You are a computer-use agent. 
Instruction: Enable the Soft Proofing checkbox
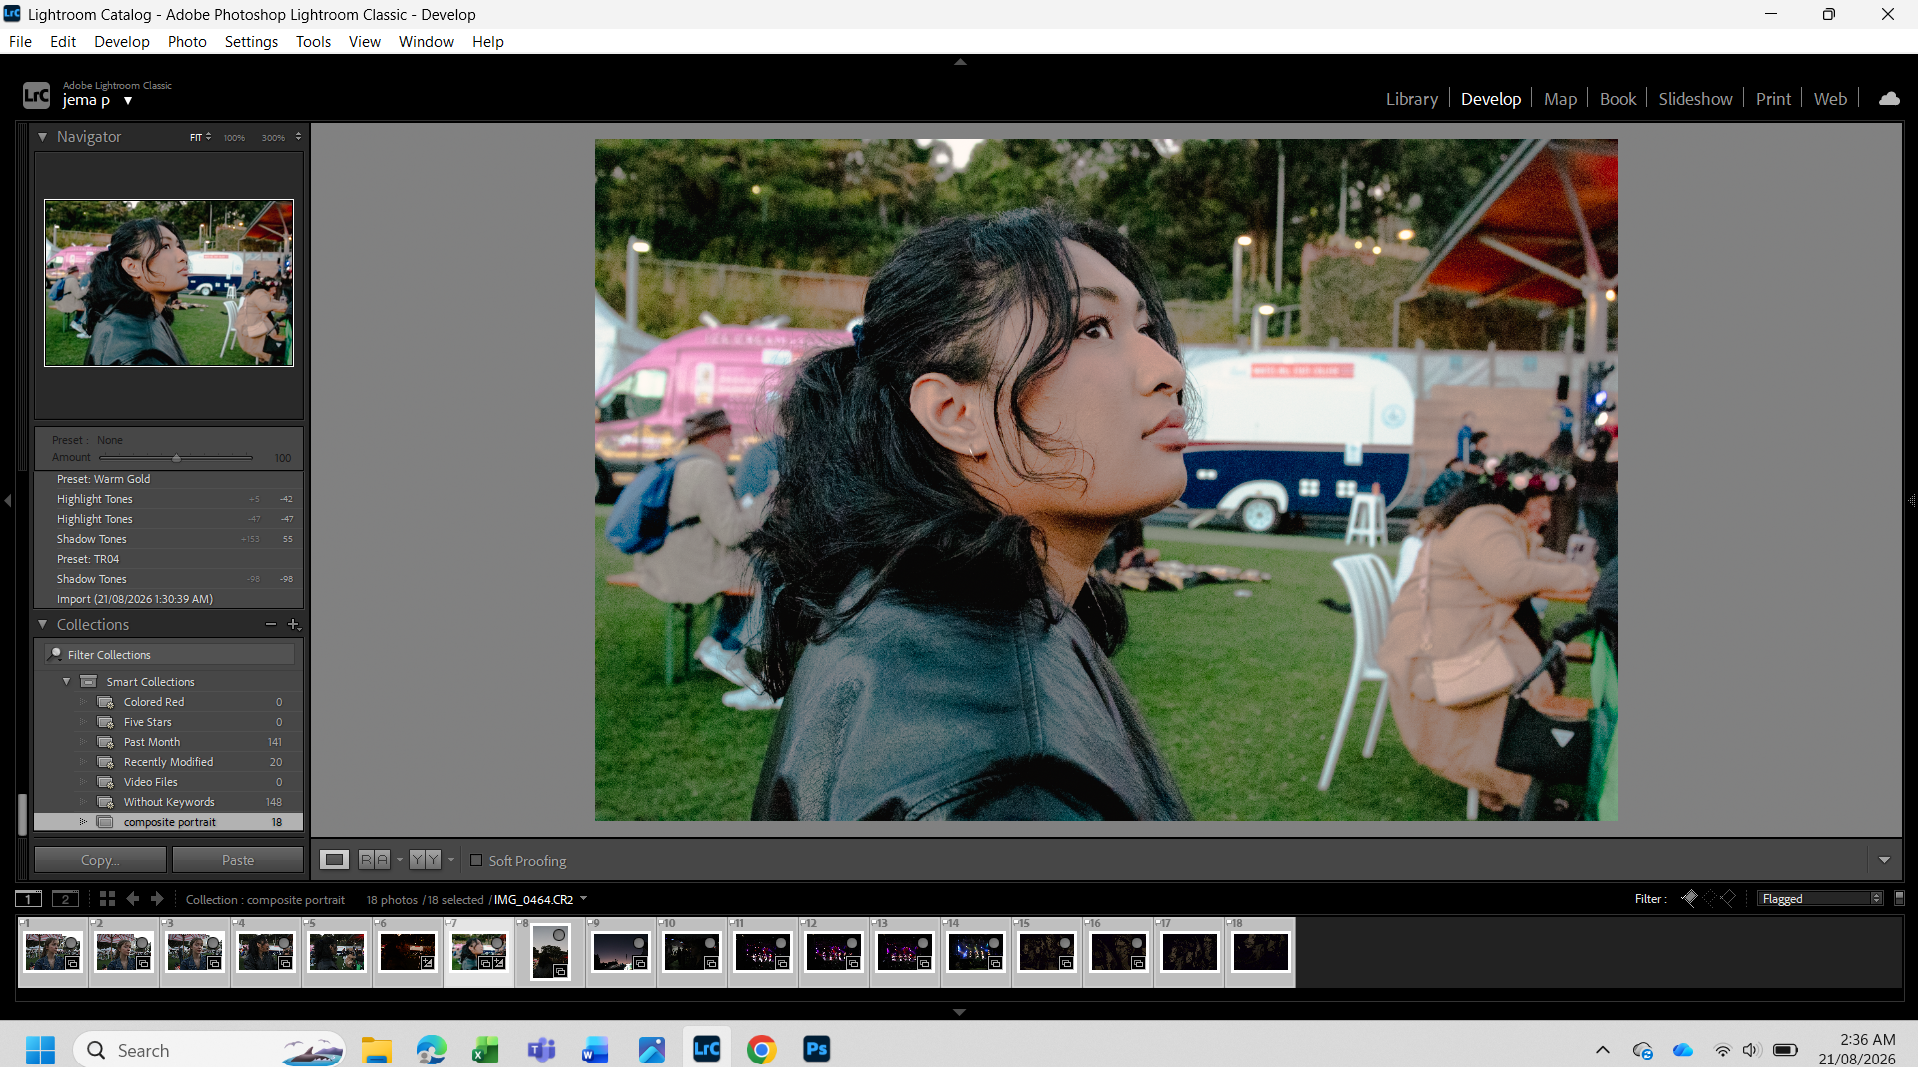pyautogui.click(x=476, y=860)
